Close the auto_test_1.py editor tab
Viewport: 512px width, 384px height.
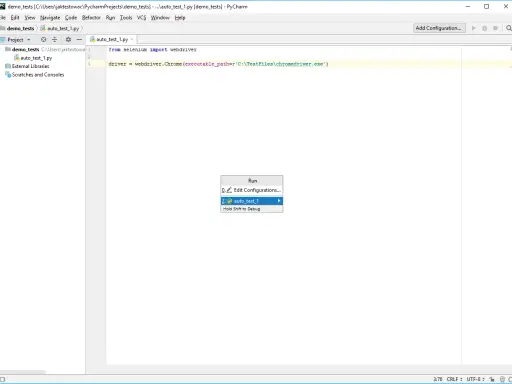[x=132, y=39]
